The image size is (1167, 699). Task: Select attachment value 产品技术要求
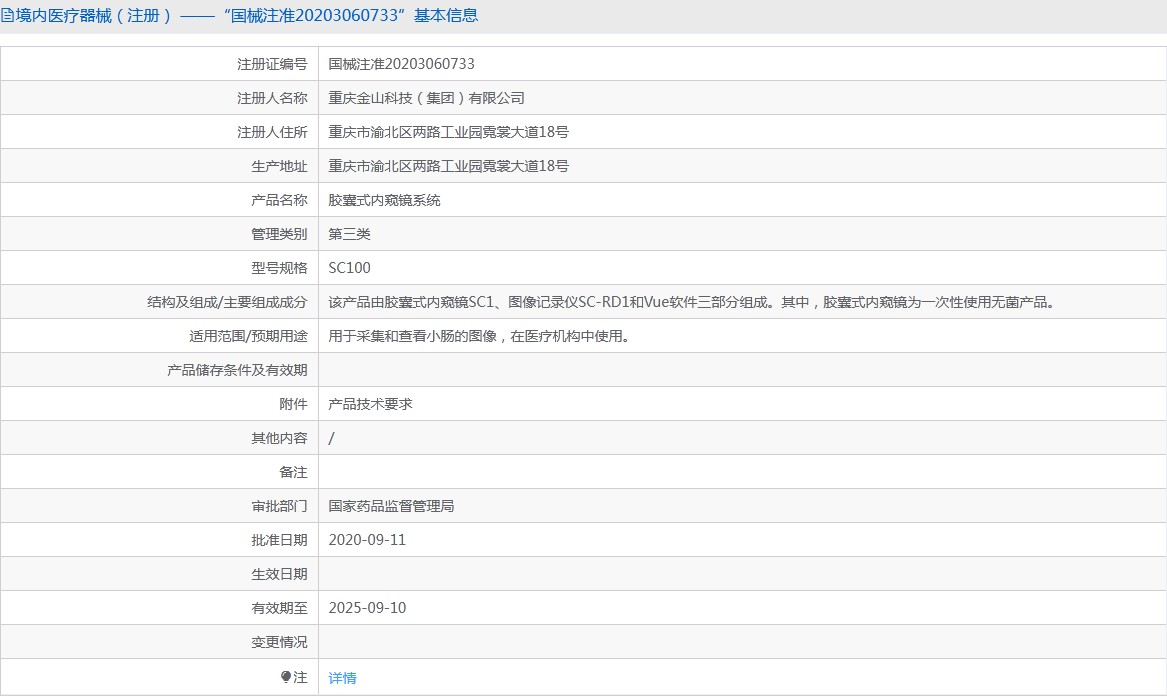[370, 404]
